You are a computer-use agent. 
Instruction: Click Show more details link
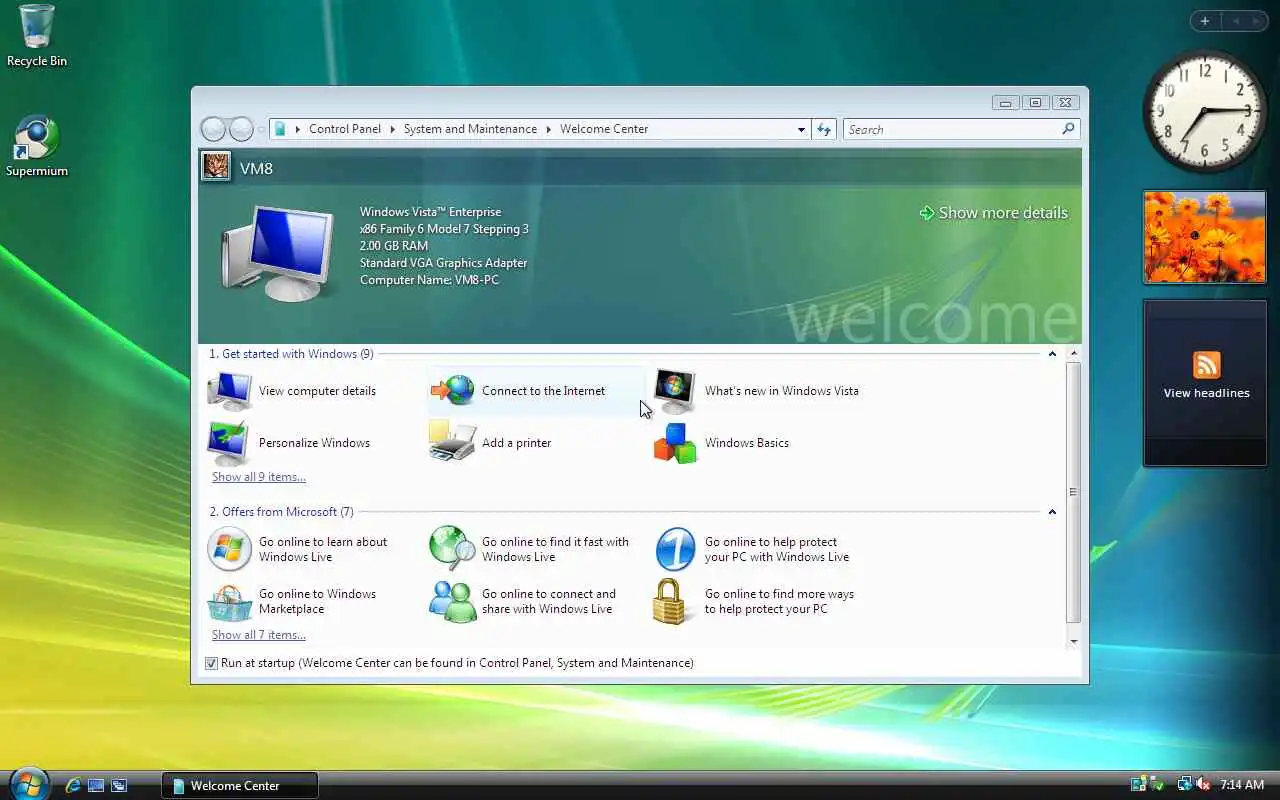click(x=993, y=213)
